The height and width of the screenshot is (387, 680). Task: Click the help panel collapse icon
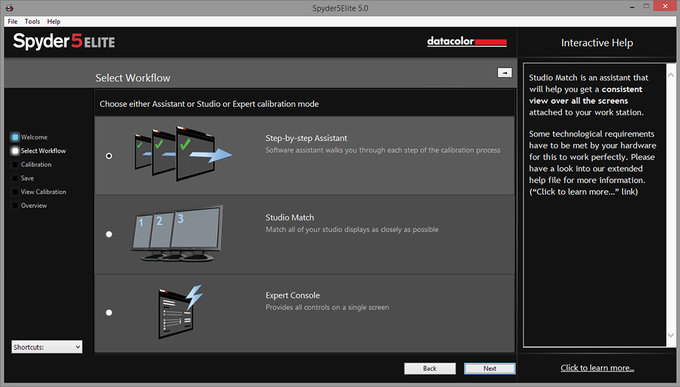click(504, 73)
